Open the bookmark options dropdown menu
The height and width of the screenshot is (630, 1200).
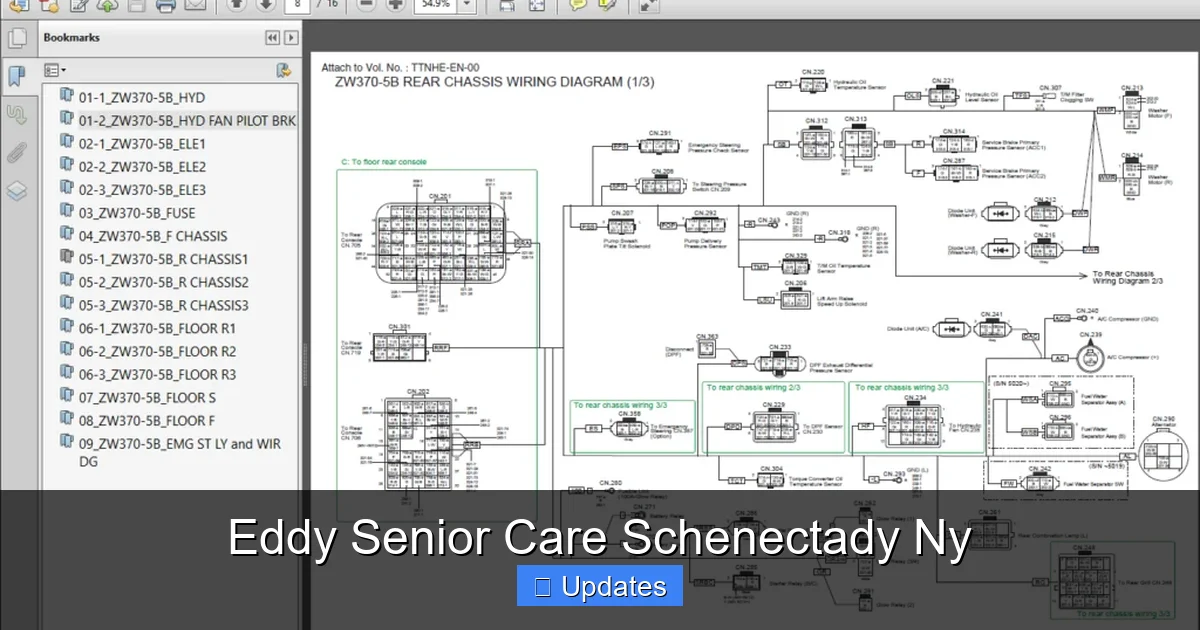(54, 70)
